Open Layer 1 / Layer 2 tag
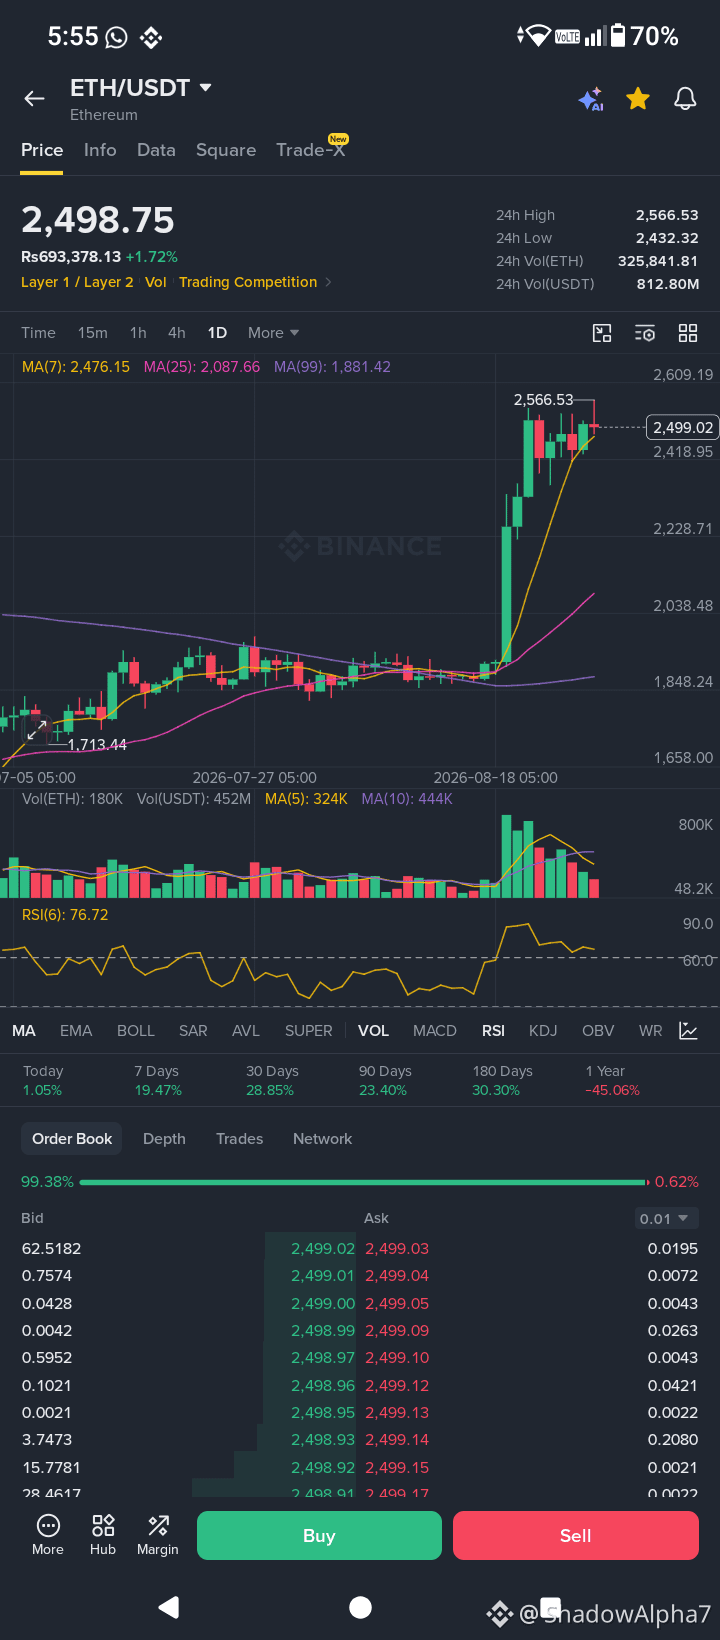This screenshot has height=1640, width=720. (x=77, y=282)
